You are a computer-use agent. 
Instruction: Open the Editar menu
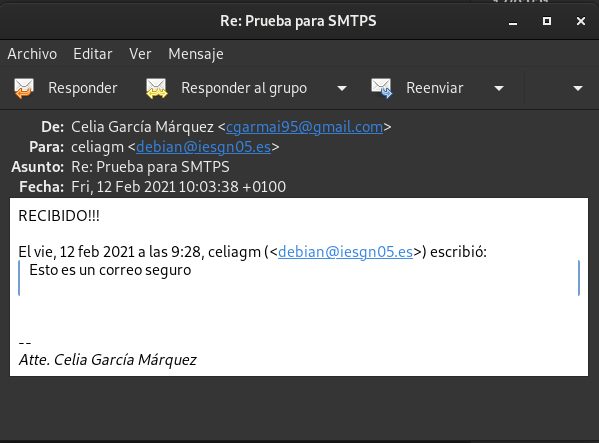[93, 54]
